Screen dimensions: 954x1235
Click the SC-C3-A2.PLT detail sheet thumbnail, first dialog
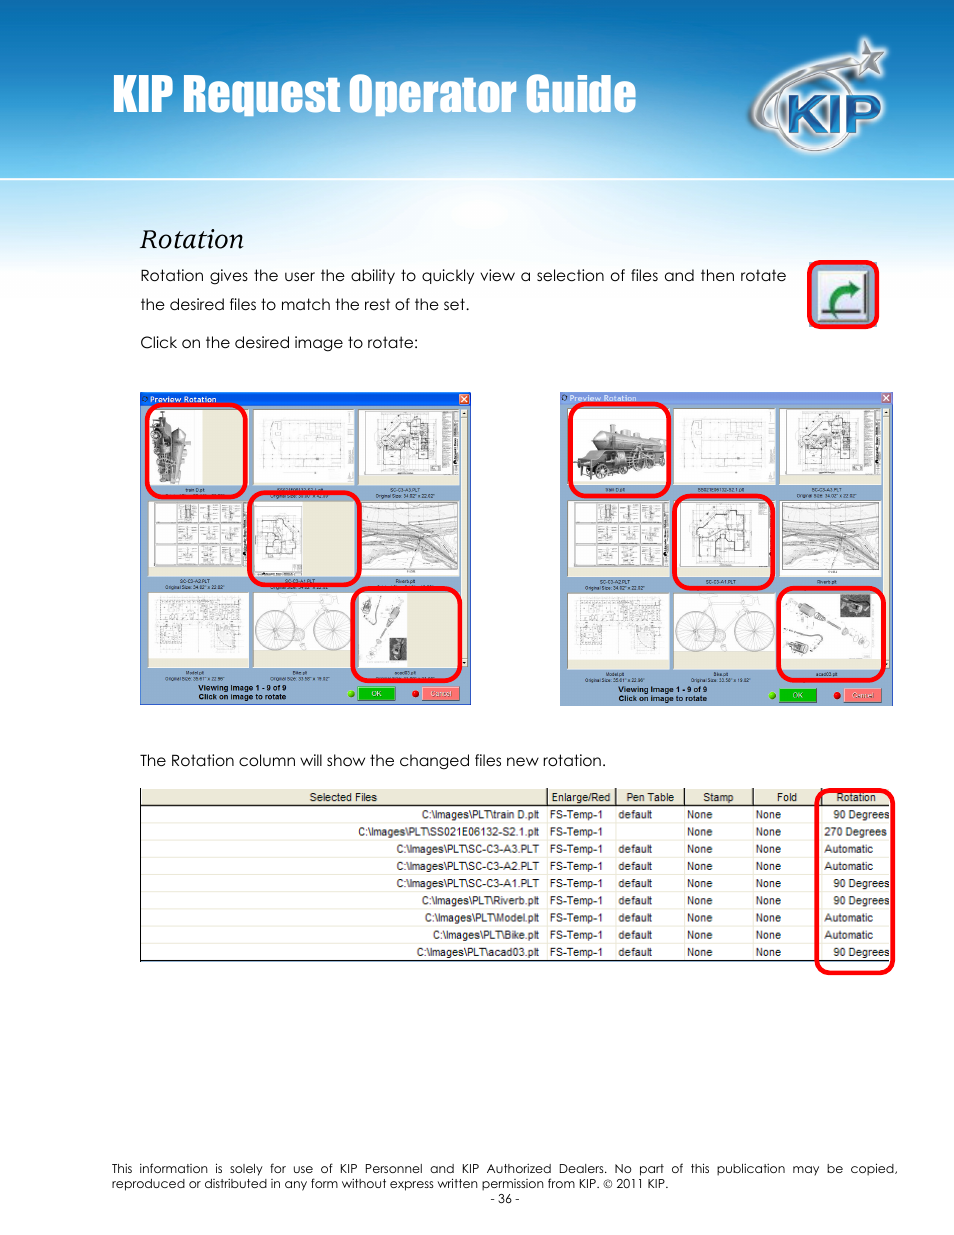point(198,539)
